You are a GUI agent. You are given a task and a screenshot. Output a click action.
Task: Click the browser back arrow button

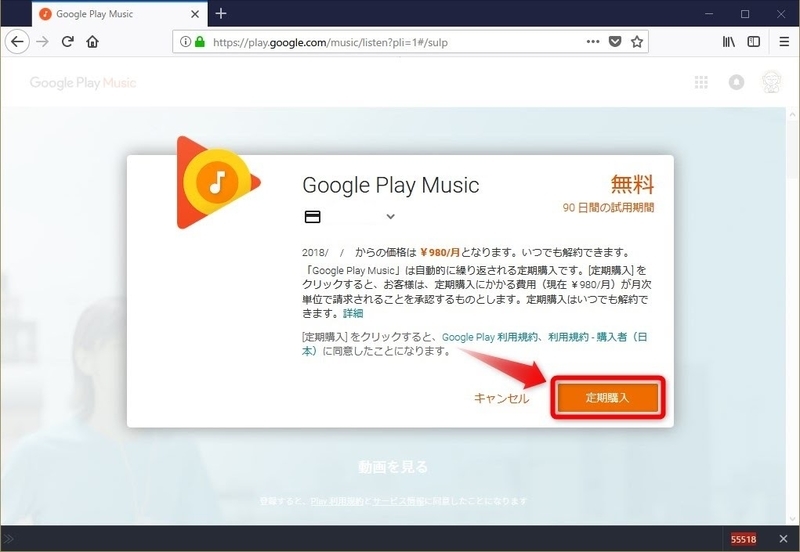coord(16,42)
